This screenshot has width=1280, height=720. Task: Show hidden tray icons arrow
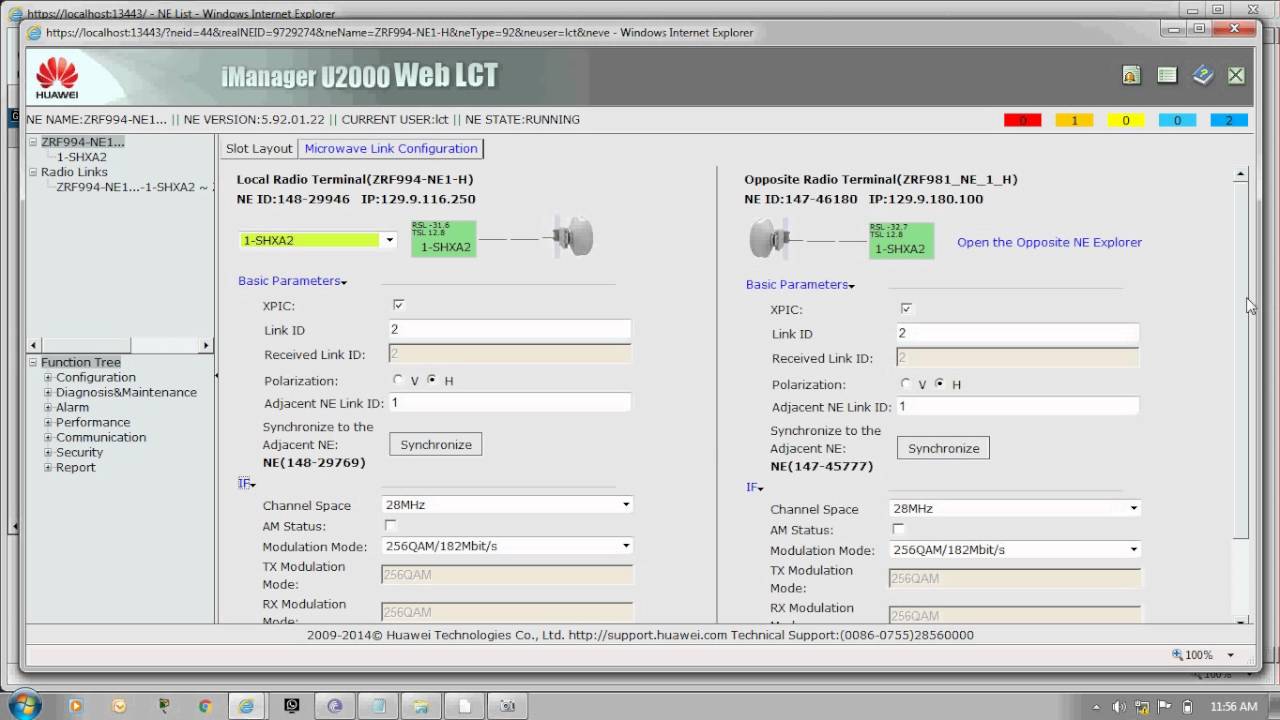1097,707
